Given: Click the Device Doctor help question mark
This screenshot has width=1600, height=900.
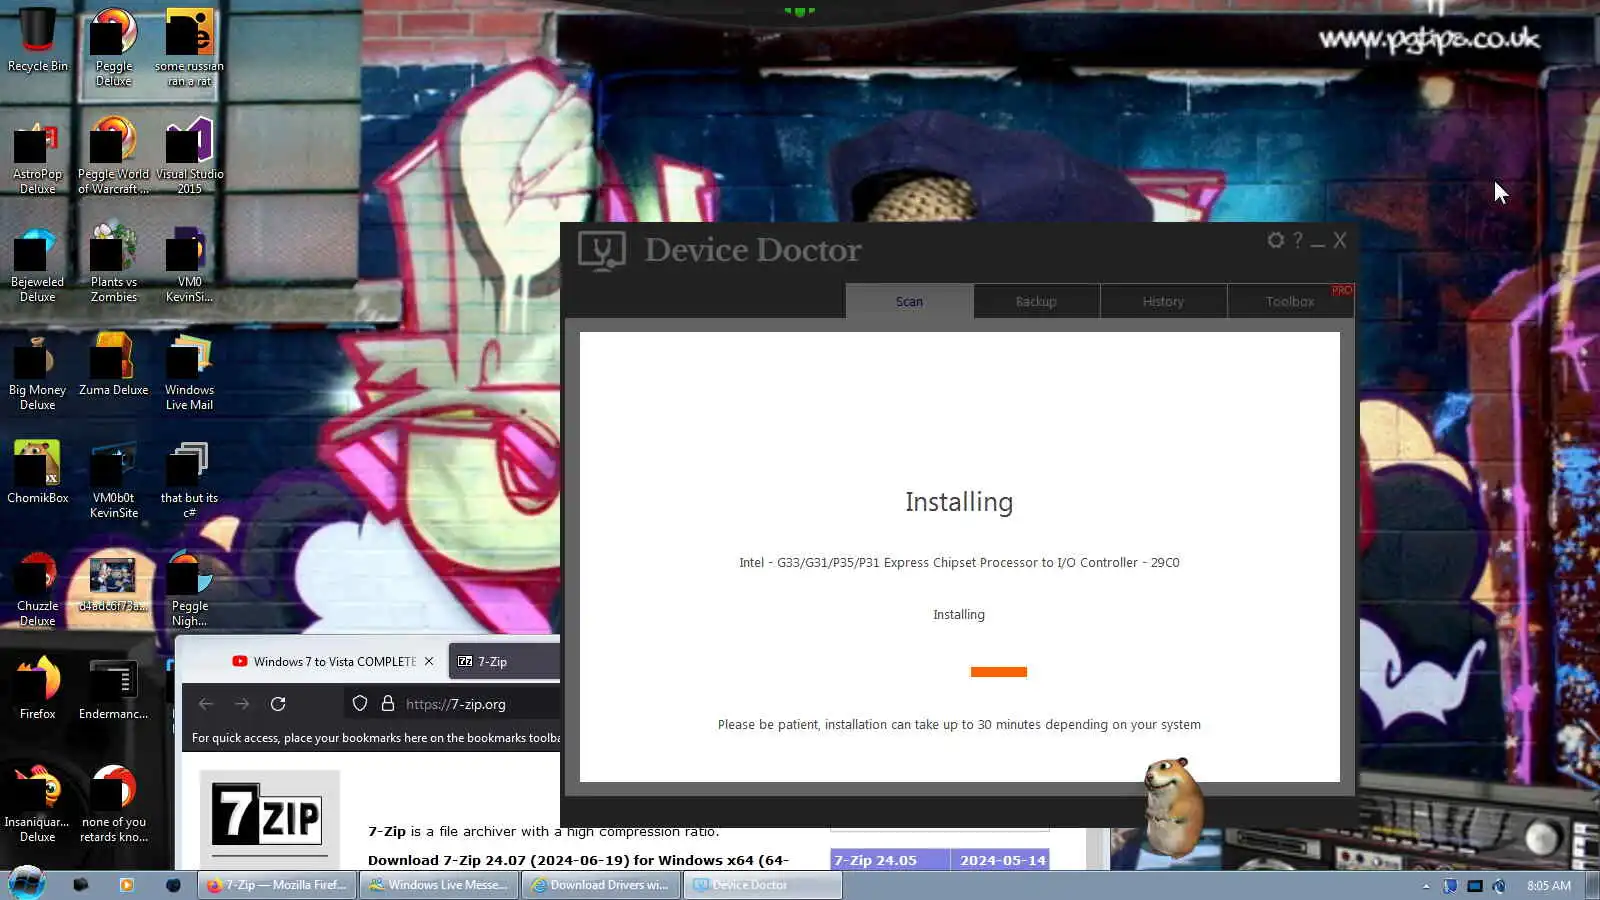Looking at the screenshot, I should (1298, 240).
